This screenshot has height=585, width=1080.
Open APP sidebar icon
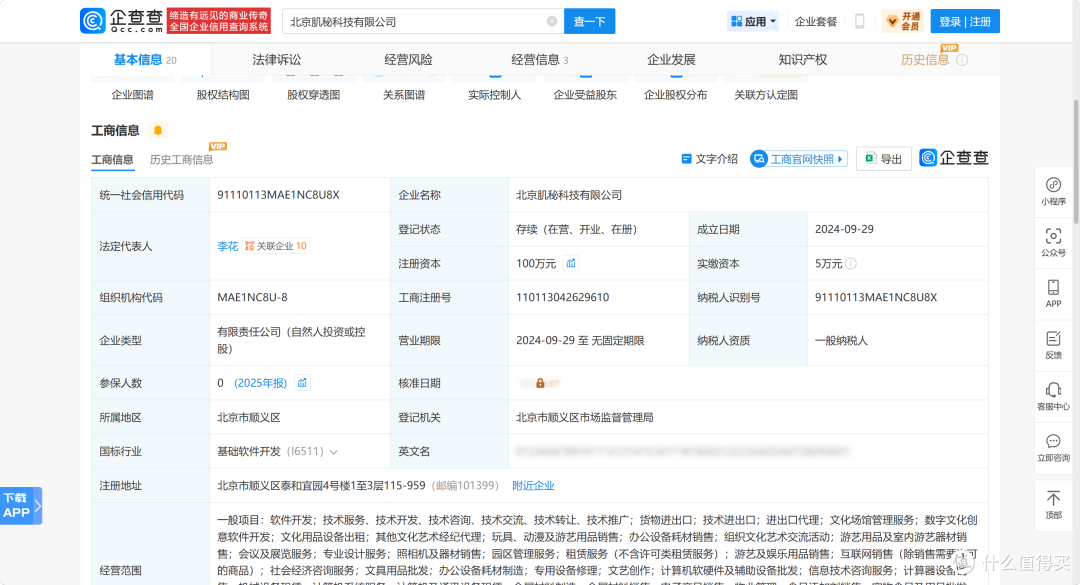tap(1053, 294)
